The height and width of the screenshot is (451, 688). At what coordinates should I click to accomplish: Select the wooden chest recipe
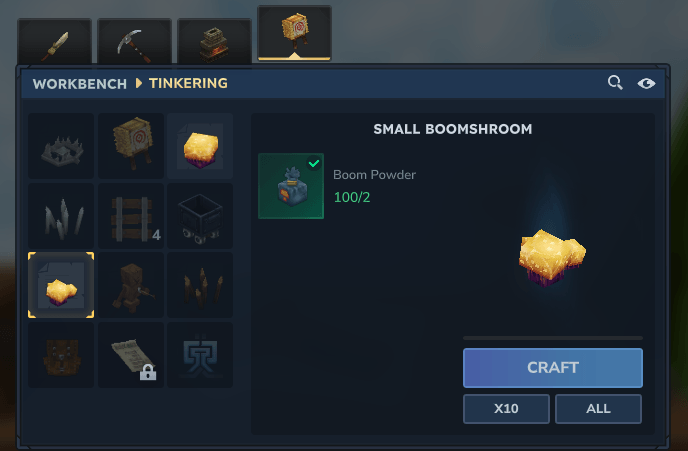tap(61, 355)
